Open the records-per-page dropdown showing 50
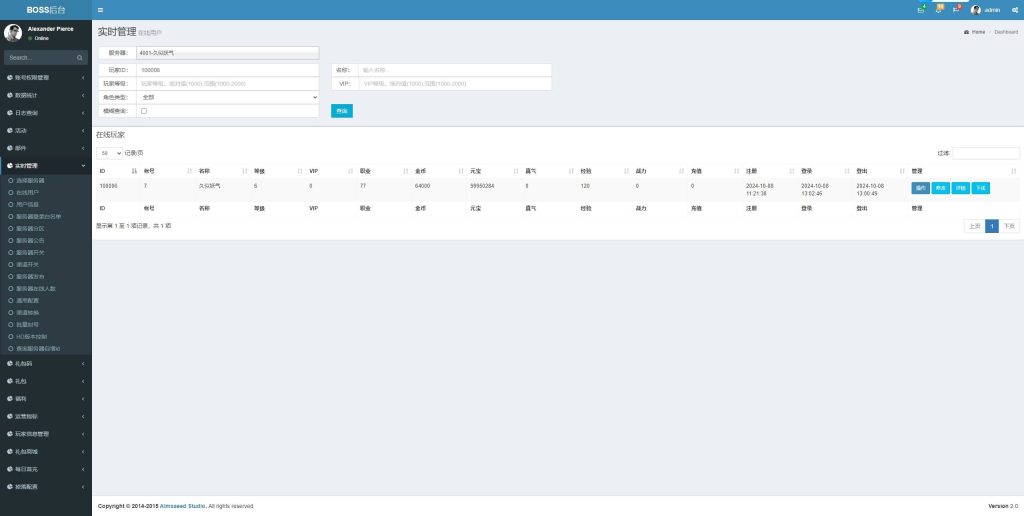 [109, 153]
